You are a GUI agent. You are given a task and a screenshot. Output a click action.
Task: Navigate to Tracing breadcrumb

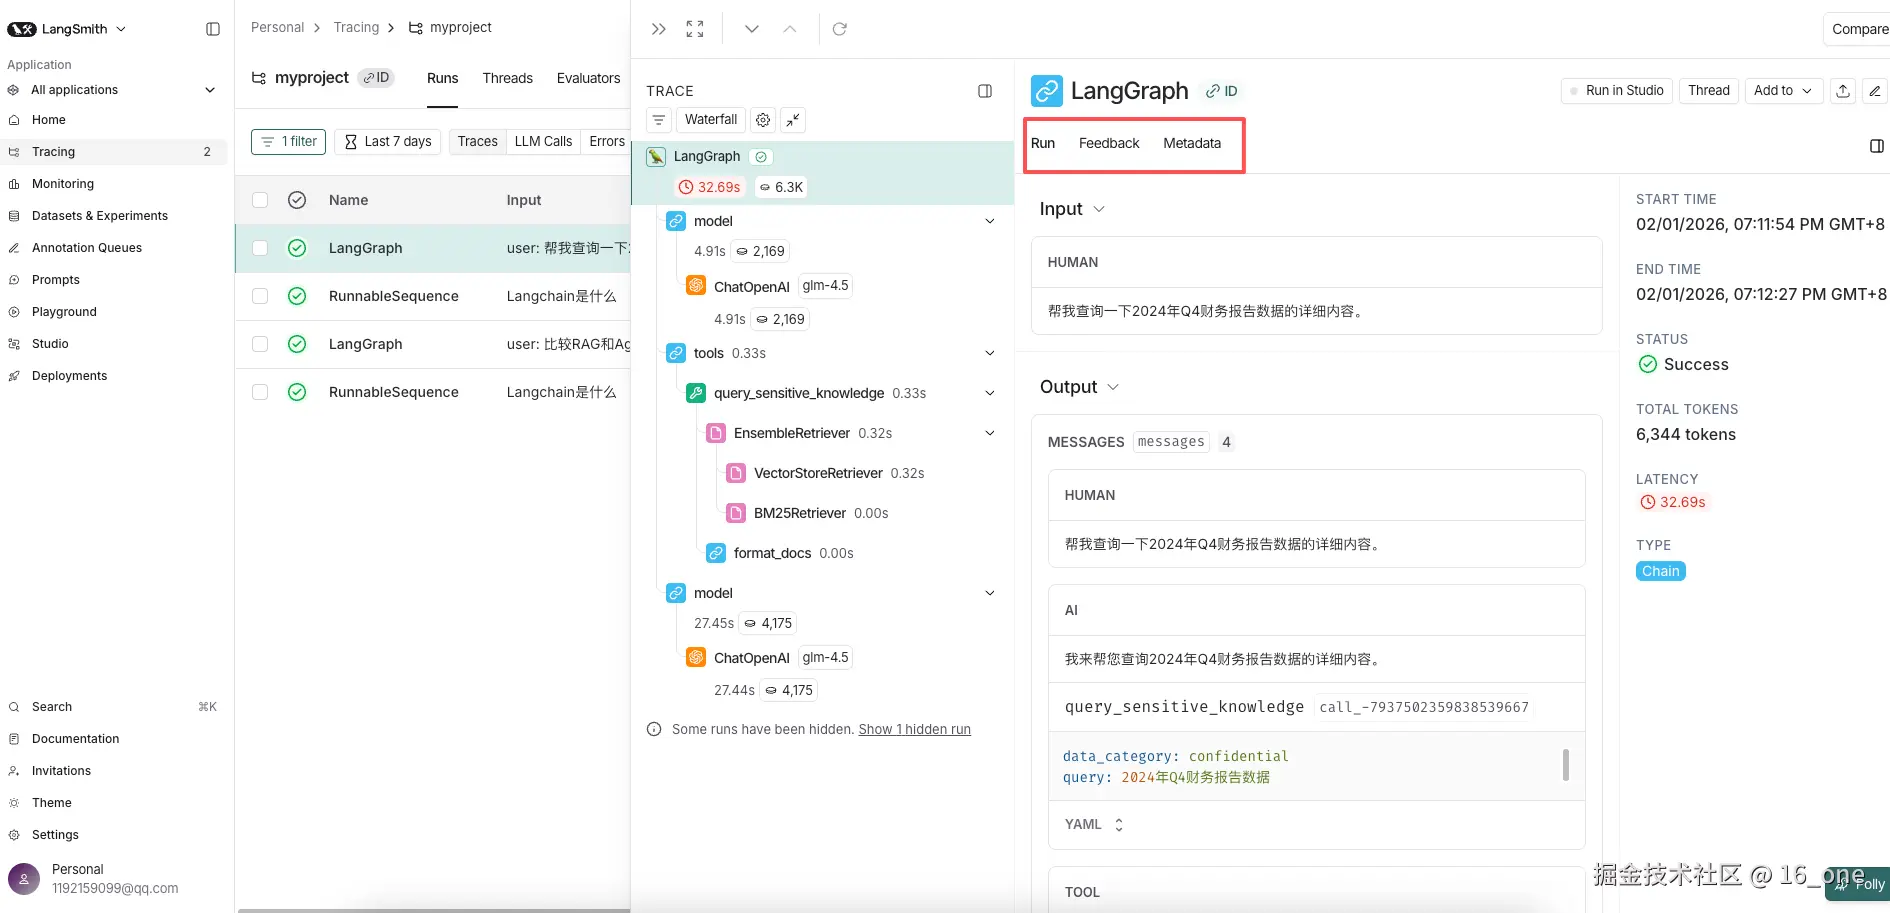356,28
